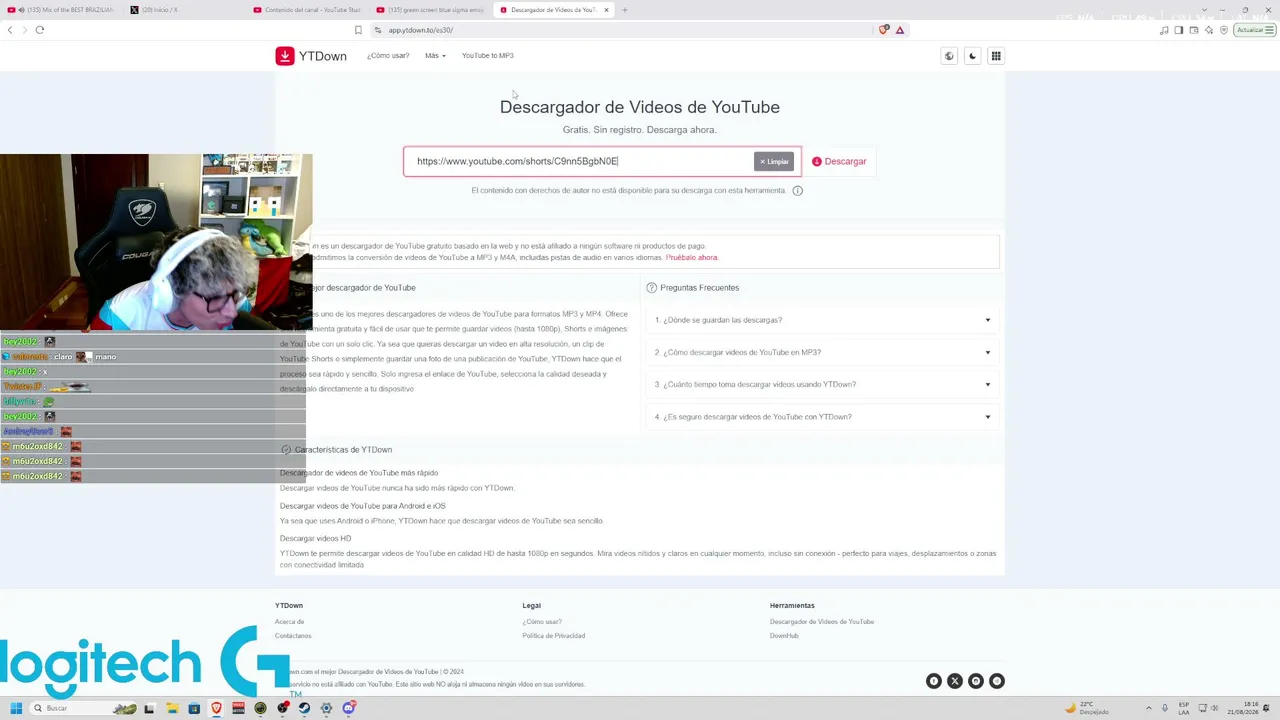Click the taskbar 'Buscar' search box
The width and height of the screenshot is (1280, 720).
click(x=83, y=708)
